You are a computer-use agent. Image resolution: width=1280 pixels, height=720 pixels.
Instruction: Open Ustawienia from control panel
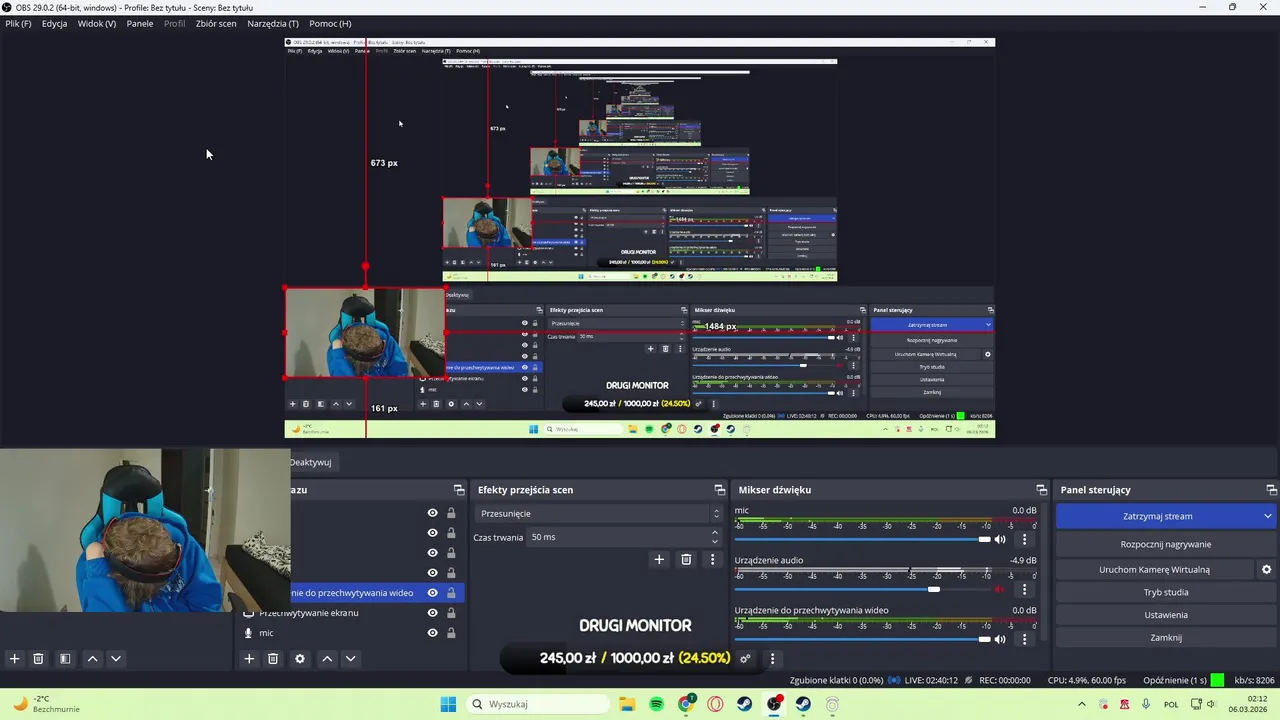tap(1165, 615)
